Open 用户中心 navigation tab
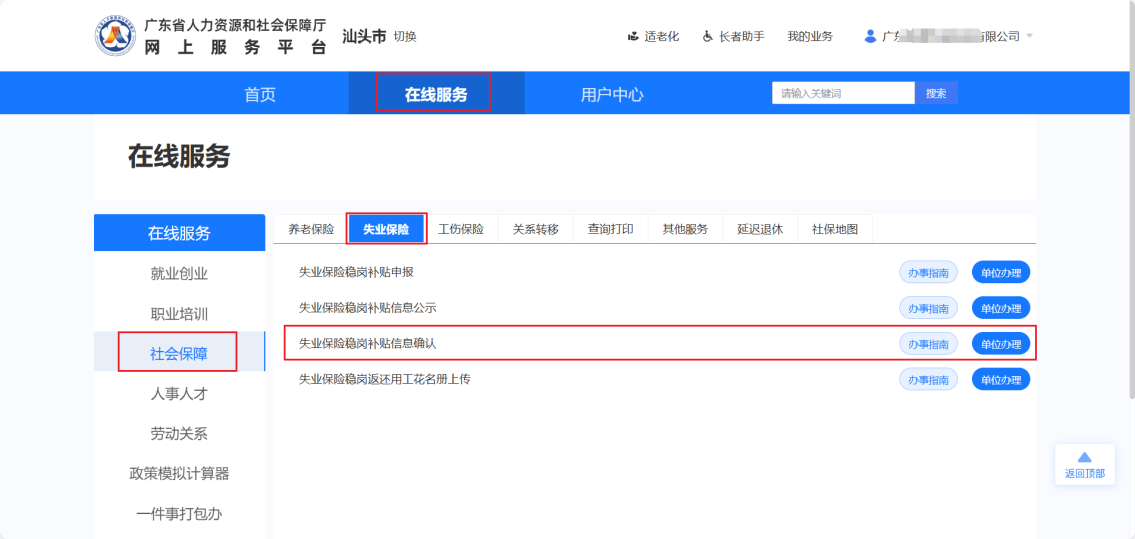The height and width of the screenshot is (539, 1135). pyautogui.click(x=612, y=94)
